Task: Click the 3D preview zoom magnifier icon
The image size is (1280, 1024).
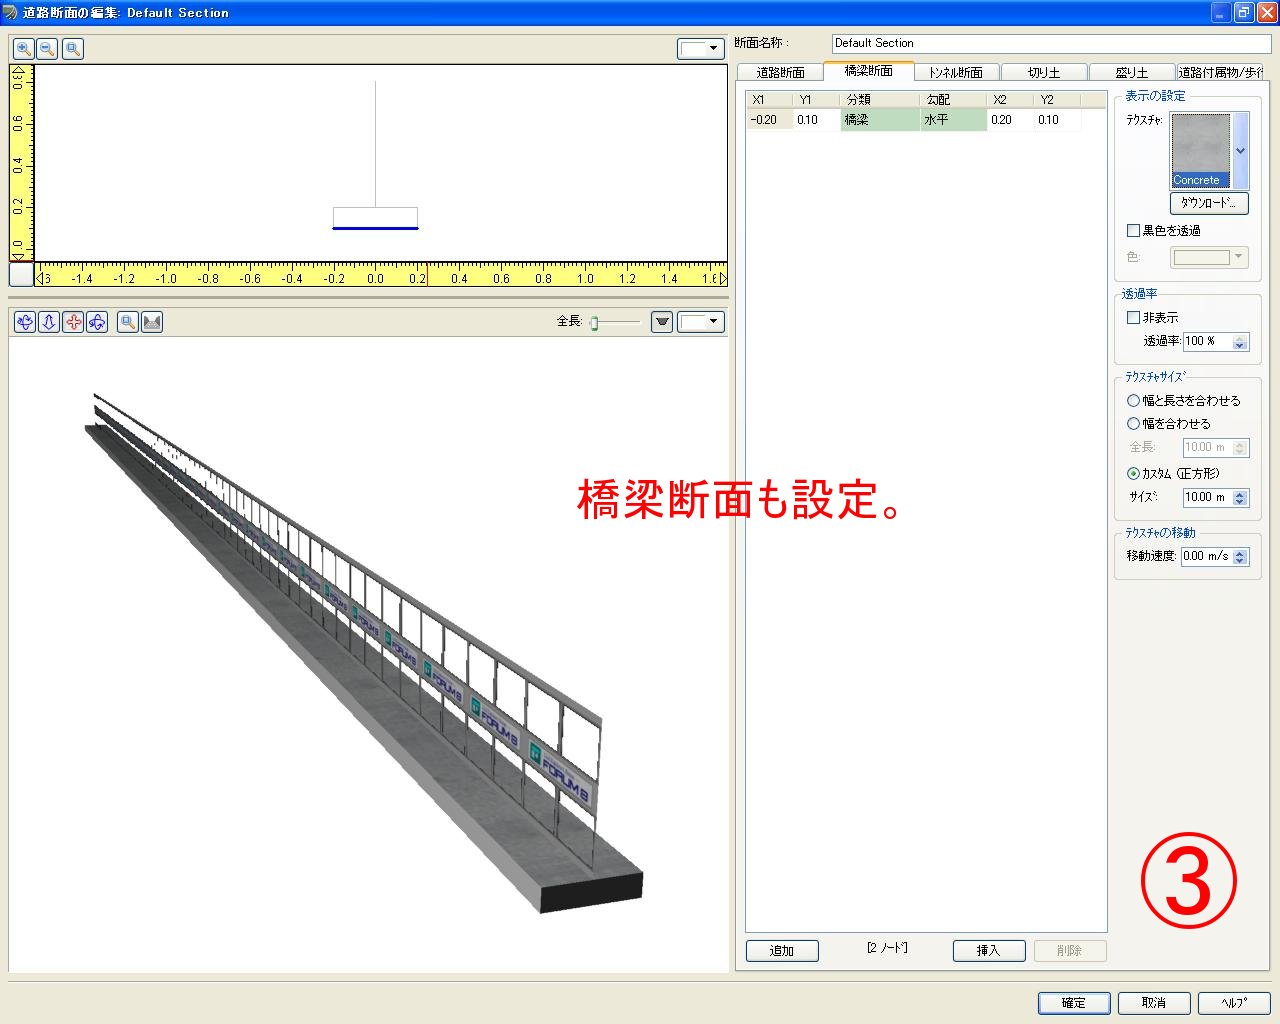Action: pos(127,322)
